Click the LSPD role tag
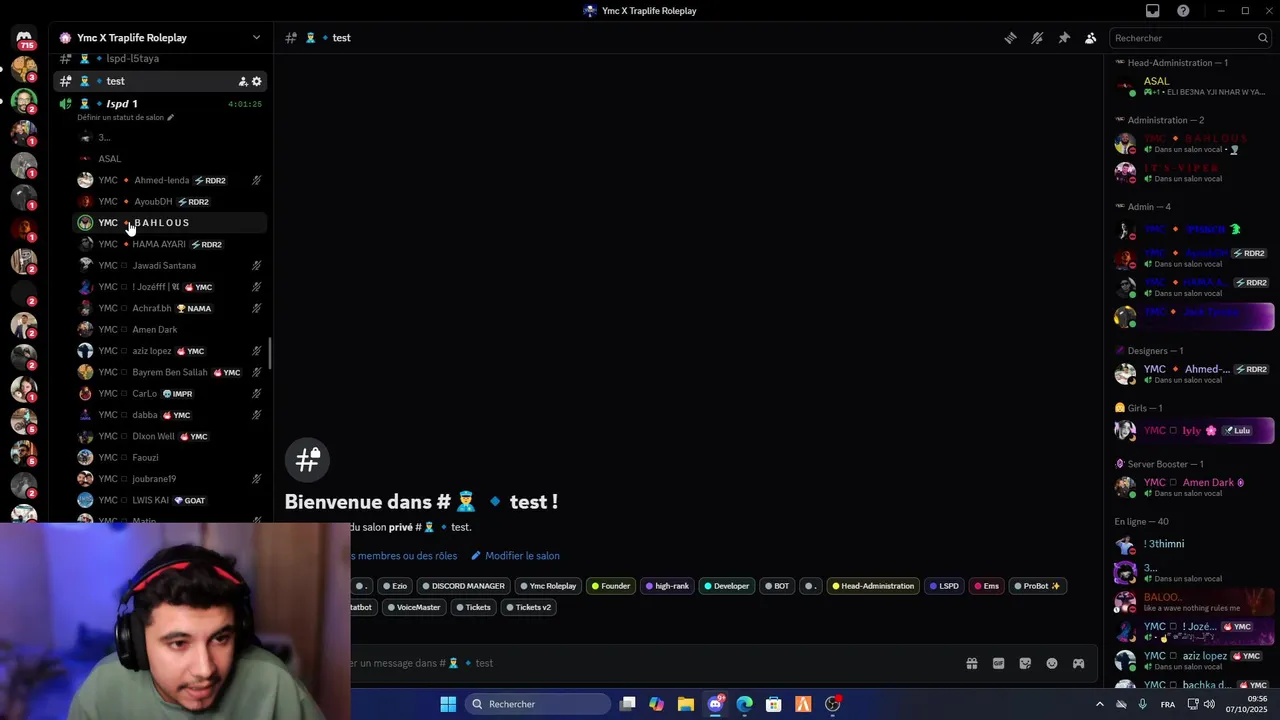1280x720 pixels. [x=944, y=586]
